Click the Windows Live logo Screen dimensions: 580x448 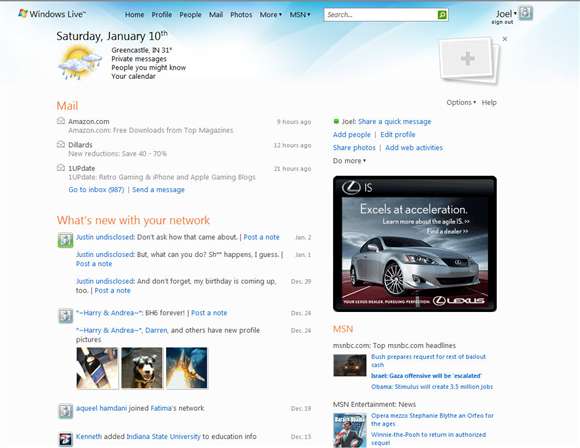(x=52, y=14)
